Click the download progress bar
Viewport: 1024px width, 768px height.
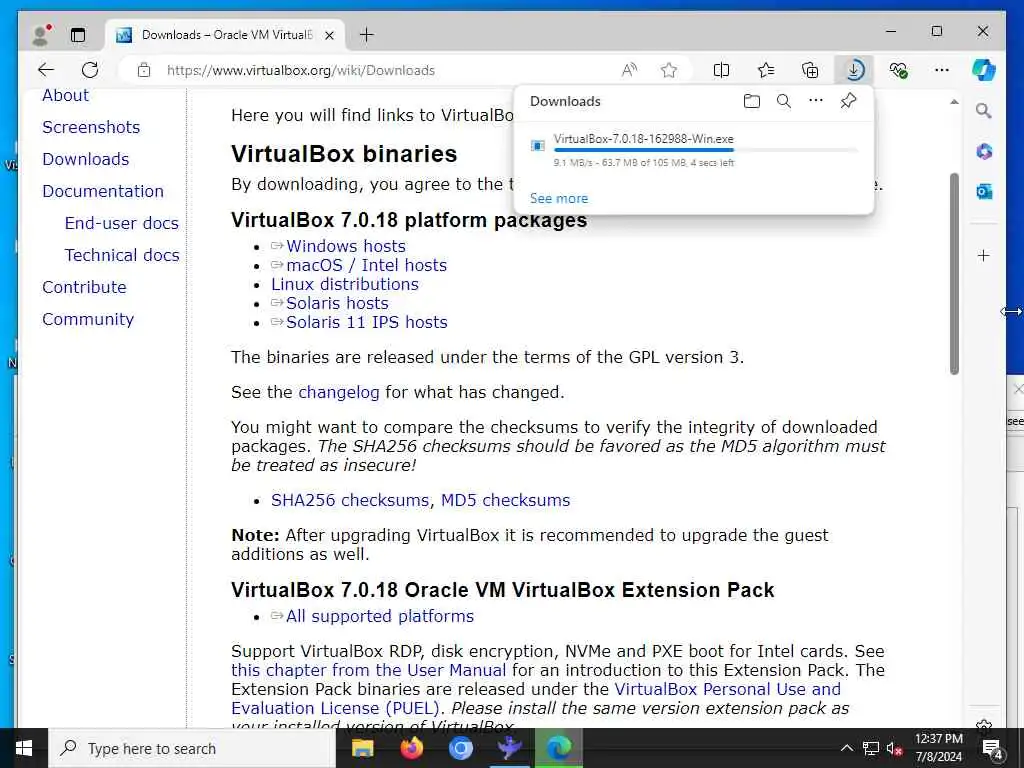(705, 150)
